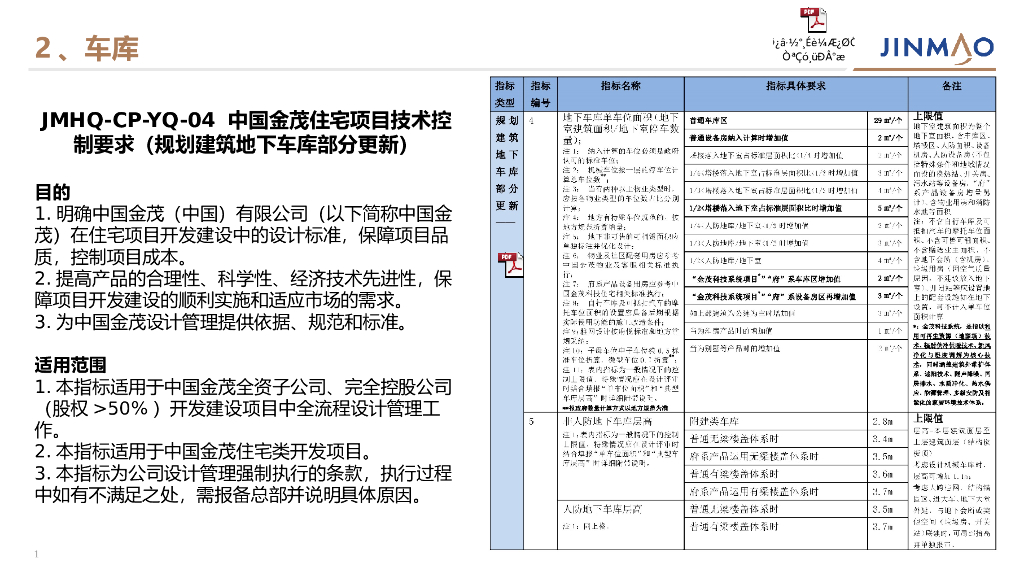Click the "指标编号" table header

click(x=541, y=94)
